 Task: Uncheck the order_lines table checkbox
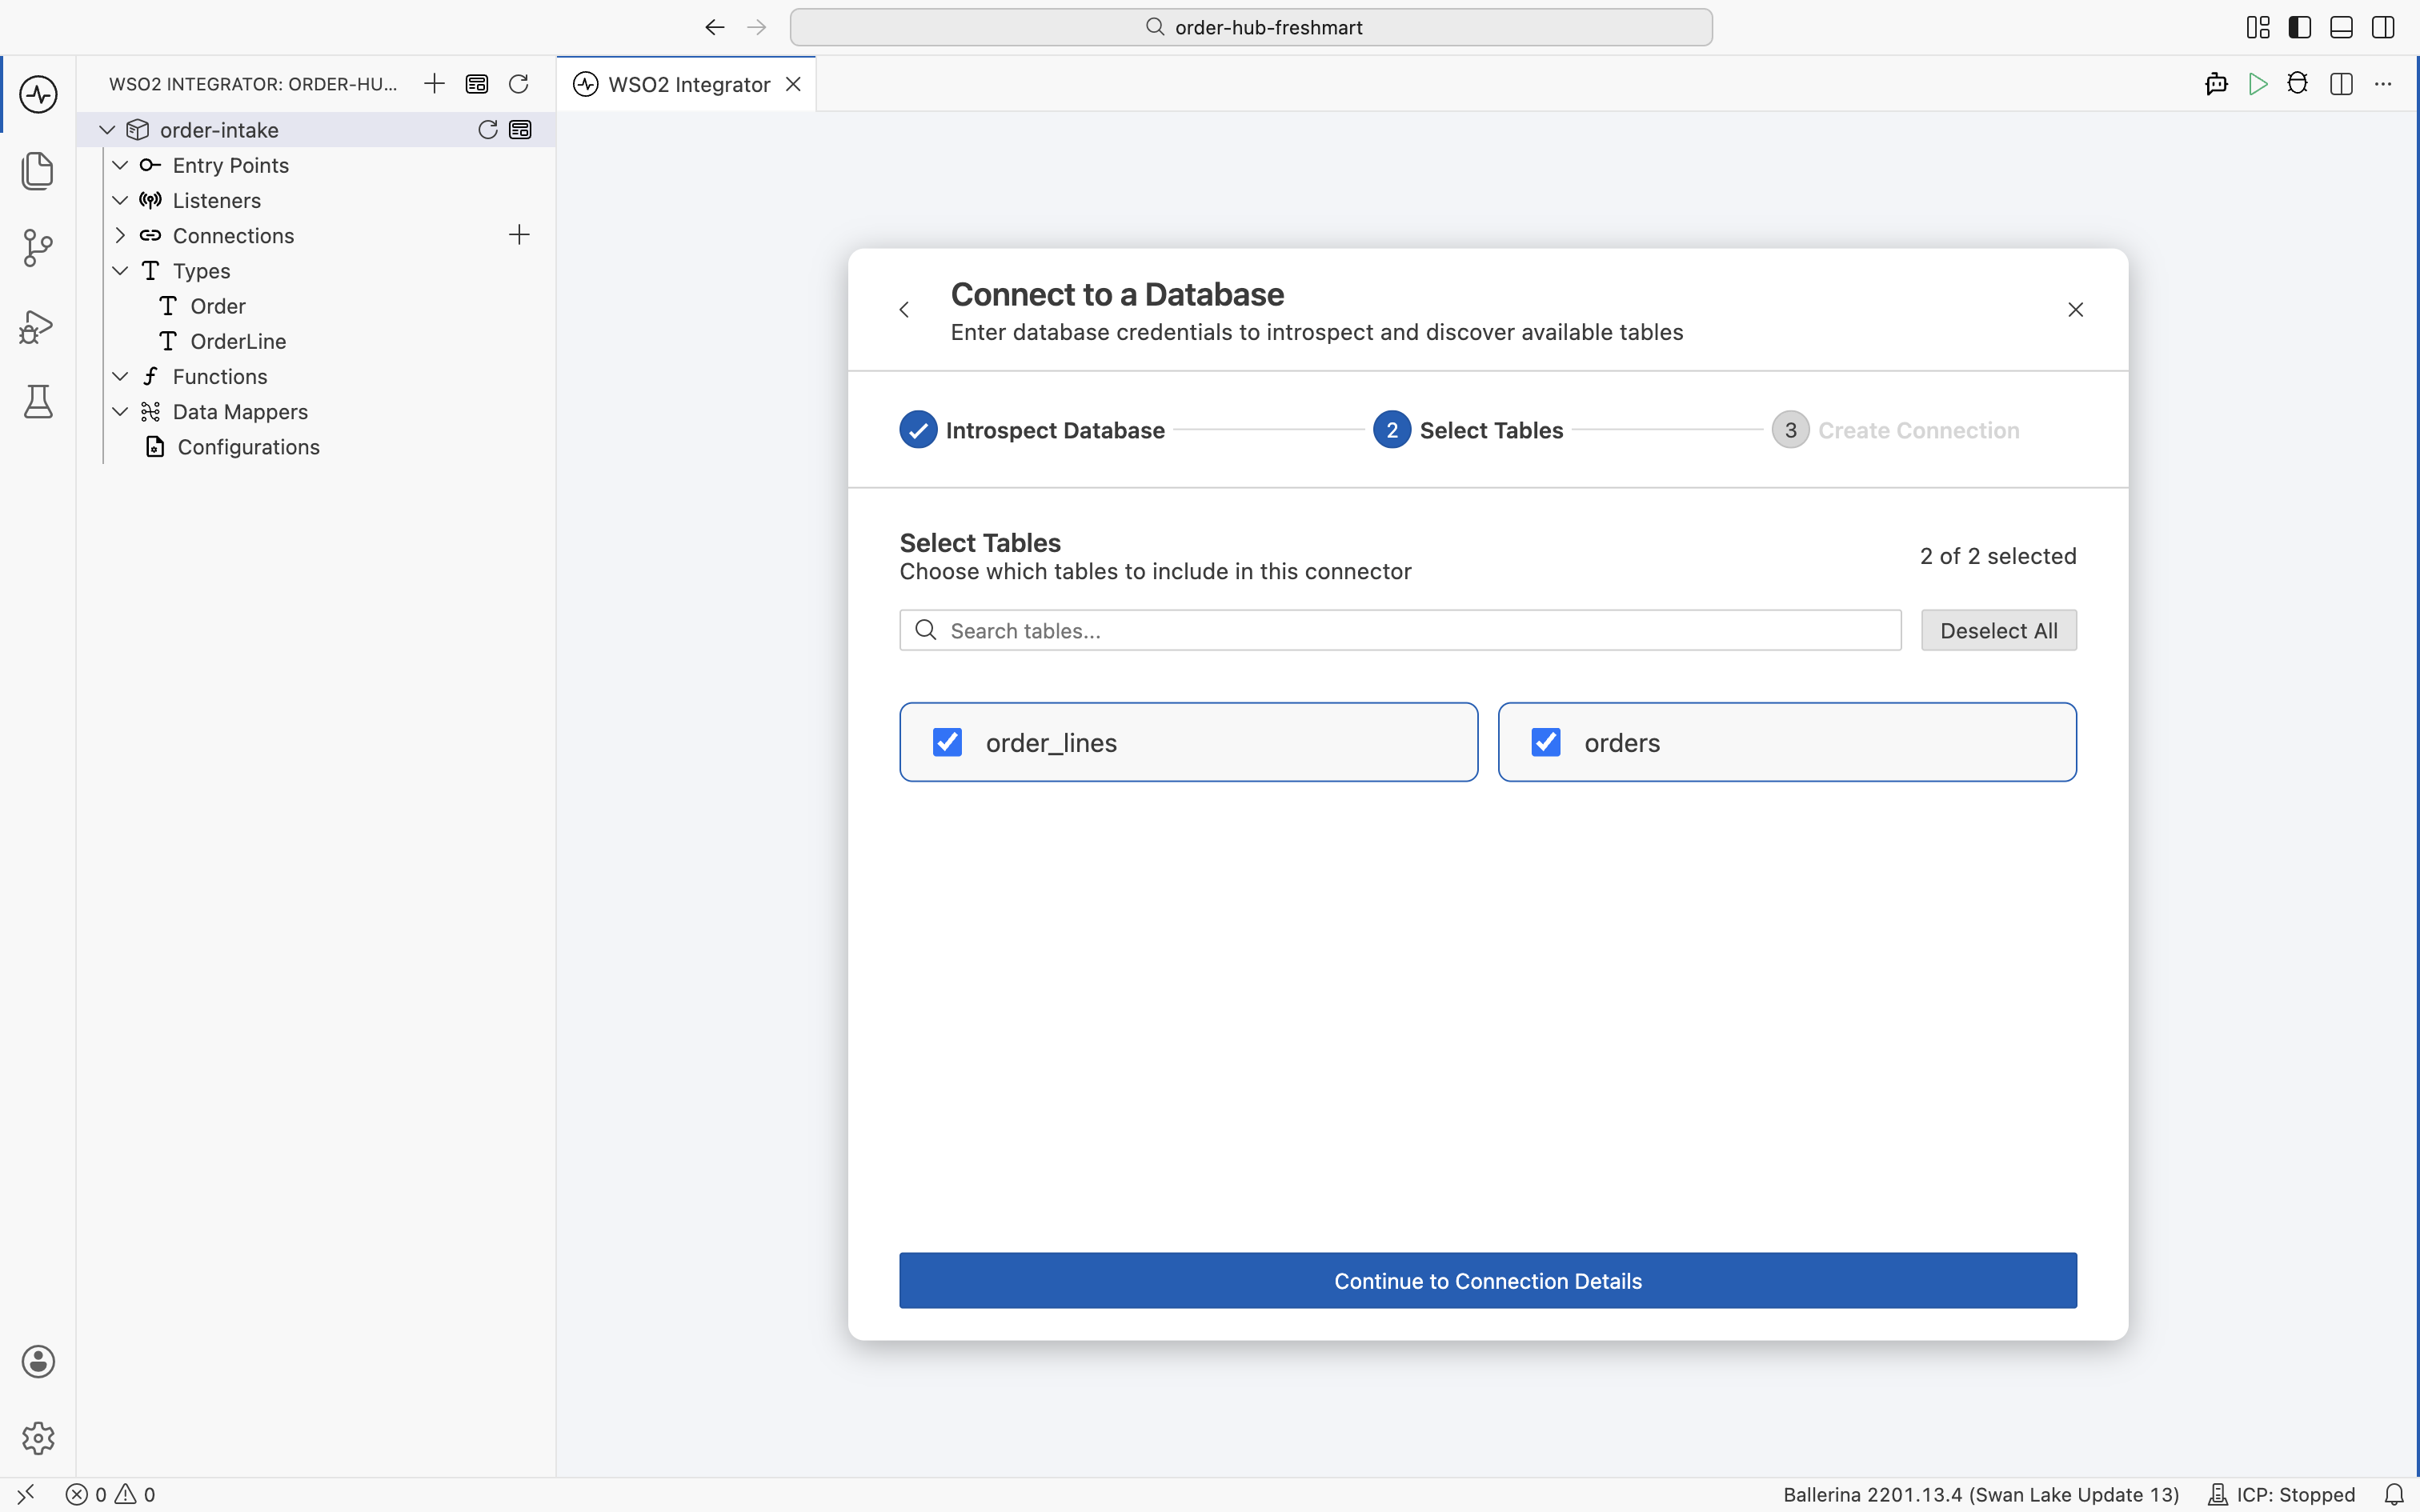(947, 742)
